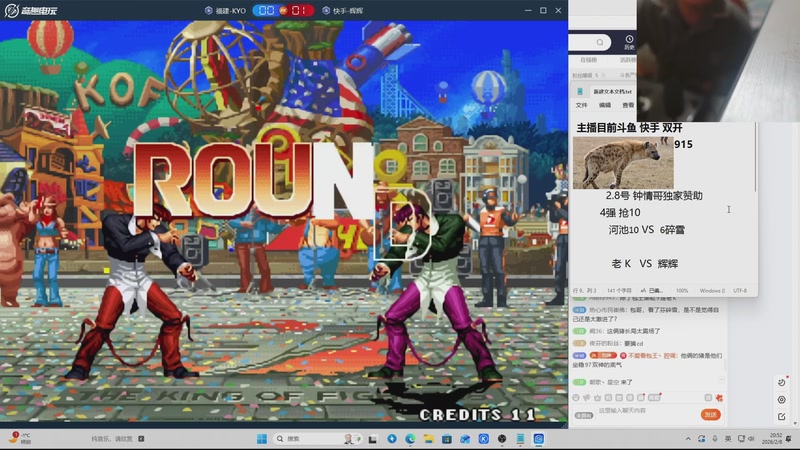Click the Windows line-ending status entry
The image size is (800, 450).
(x=712, y=291)
